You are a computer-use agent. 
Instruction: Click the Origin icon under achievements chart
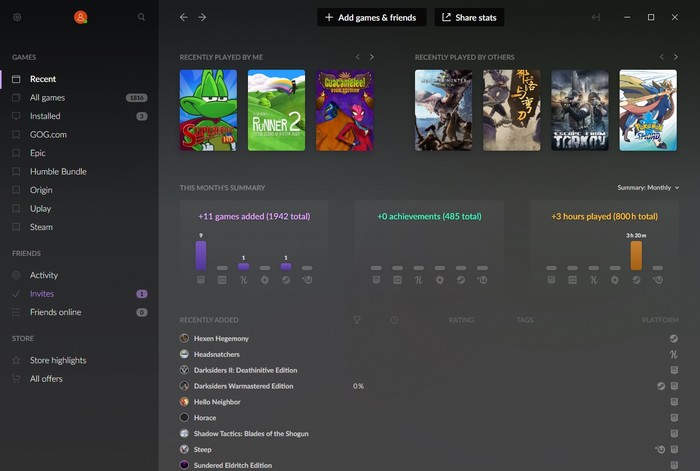click(x=440, y=280)
